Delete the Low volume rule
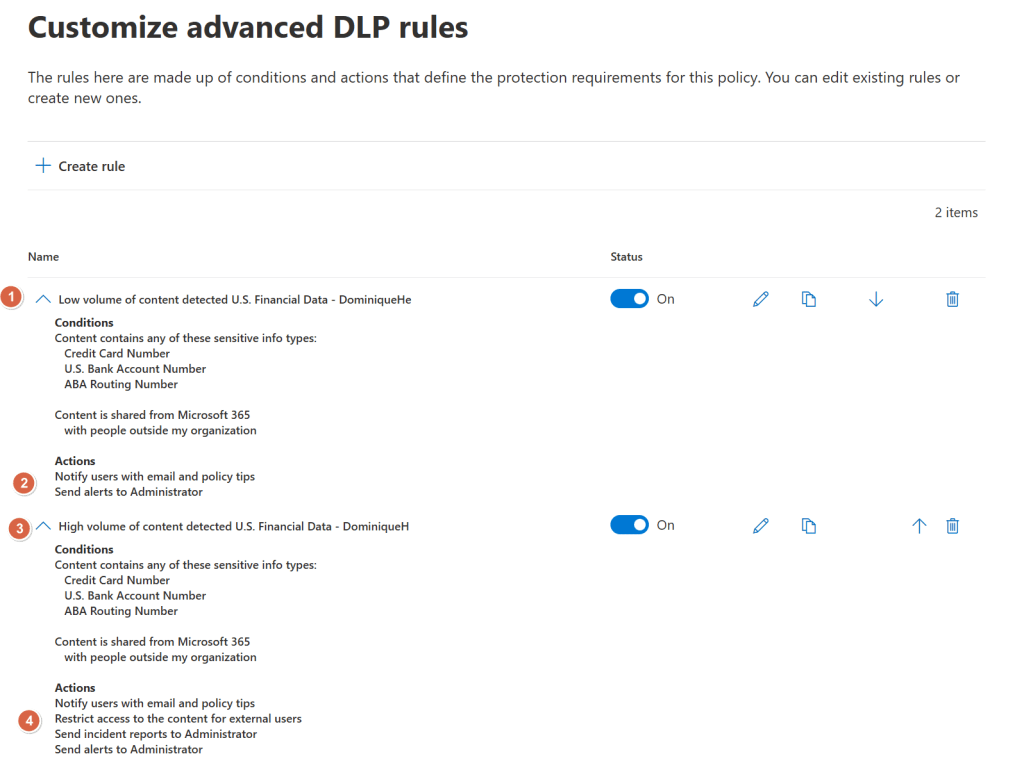This screenshot has width=1024, height=770. tap(952, 299)
